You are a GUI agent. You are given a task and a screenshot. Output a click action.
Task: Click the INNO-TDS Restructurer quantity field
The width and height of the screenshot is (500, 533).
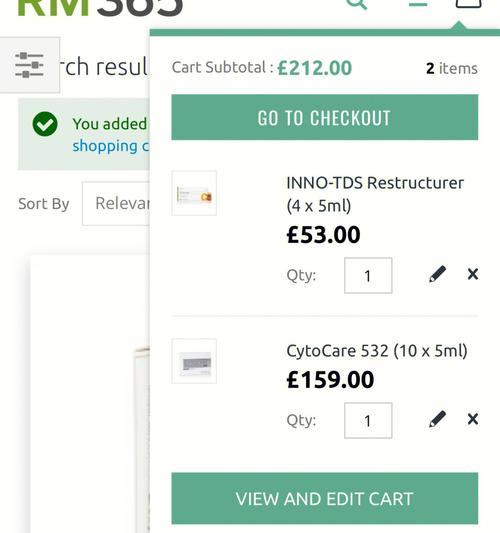(368, 275)
